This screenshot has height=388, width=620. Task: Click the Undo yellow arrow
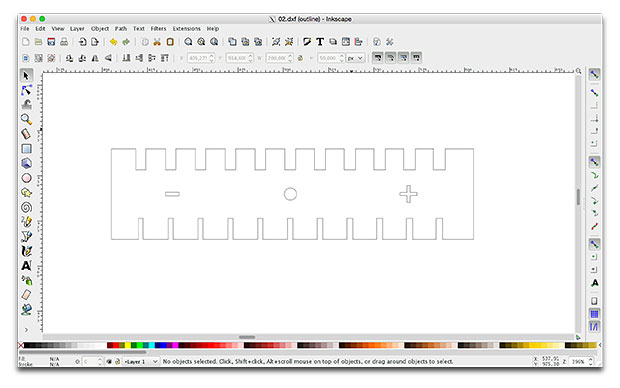coord(113,42)
